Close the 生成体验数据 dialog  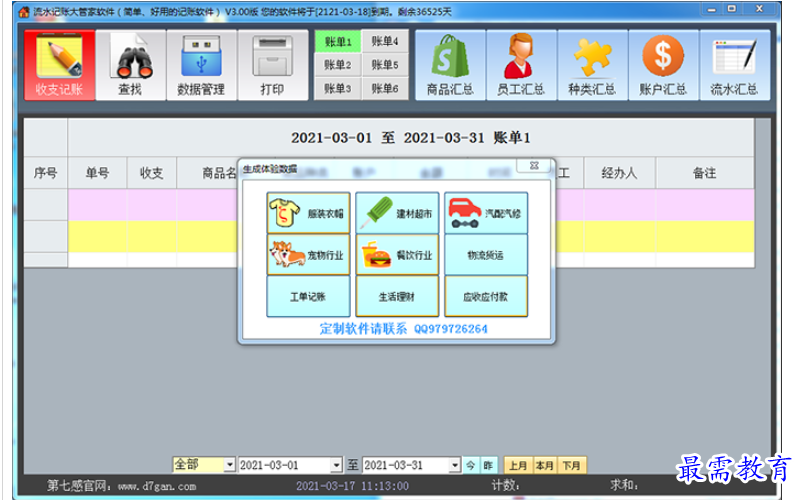pyautogui.click(x=534, y=165)
